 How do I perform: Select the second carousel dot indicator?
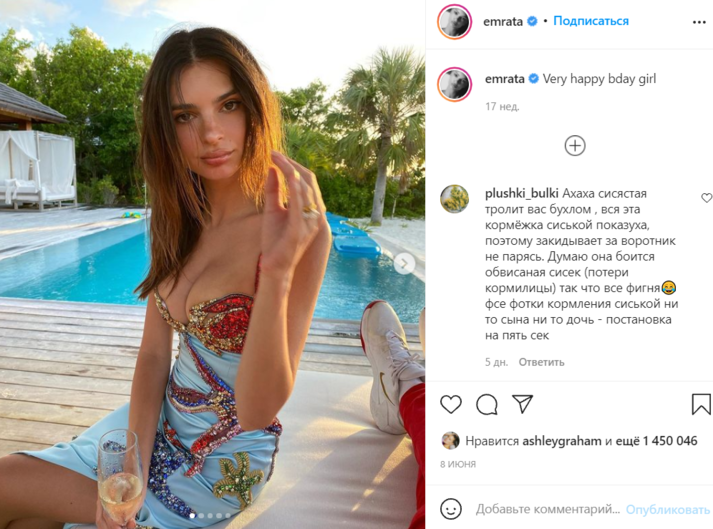(x=201, y=515)
